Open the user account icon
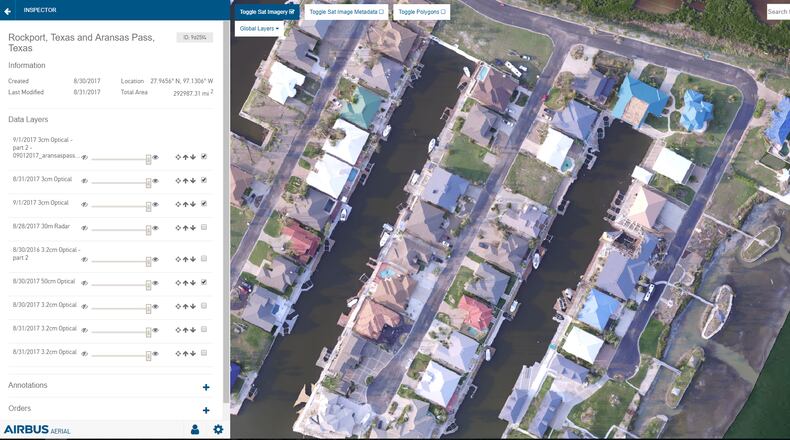Screen dimensions: 790x440 tap(195, 430)
